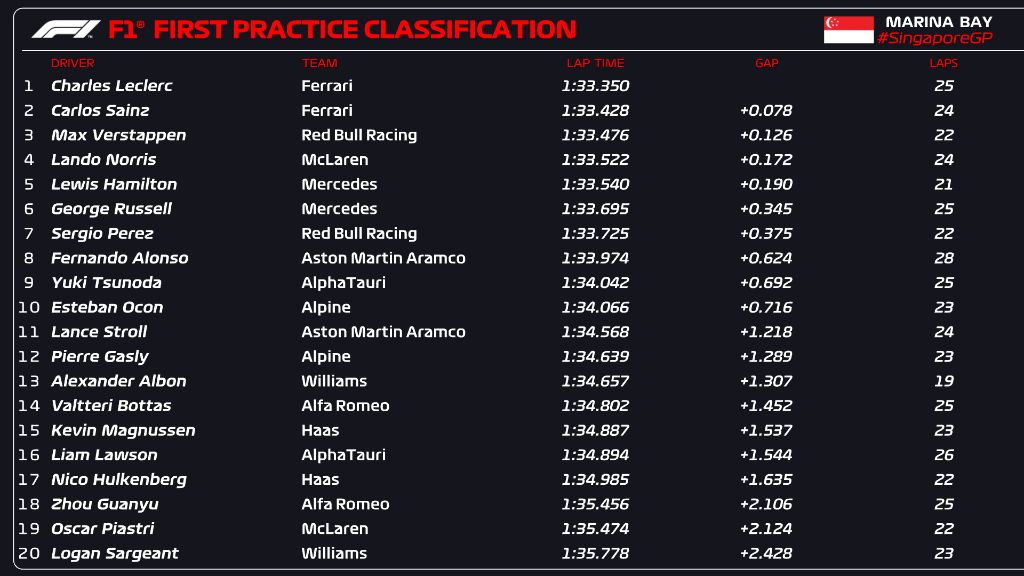Image resolution: width=1024 pixels, height=576 pixels.
Task: Click the DRIVER column header
Action: click(x=72, y=63)
